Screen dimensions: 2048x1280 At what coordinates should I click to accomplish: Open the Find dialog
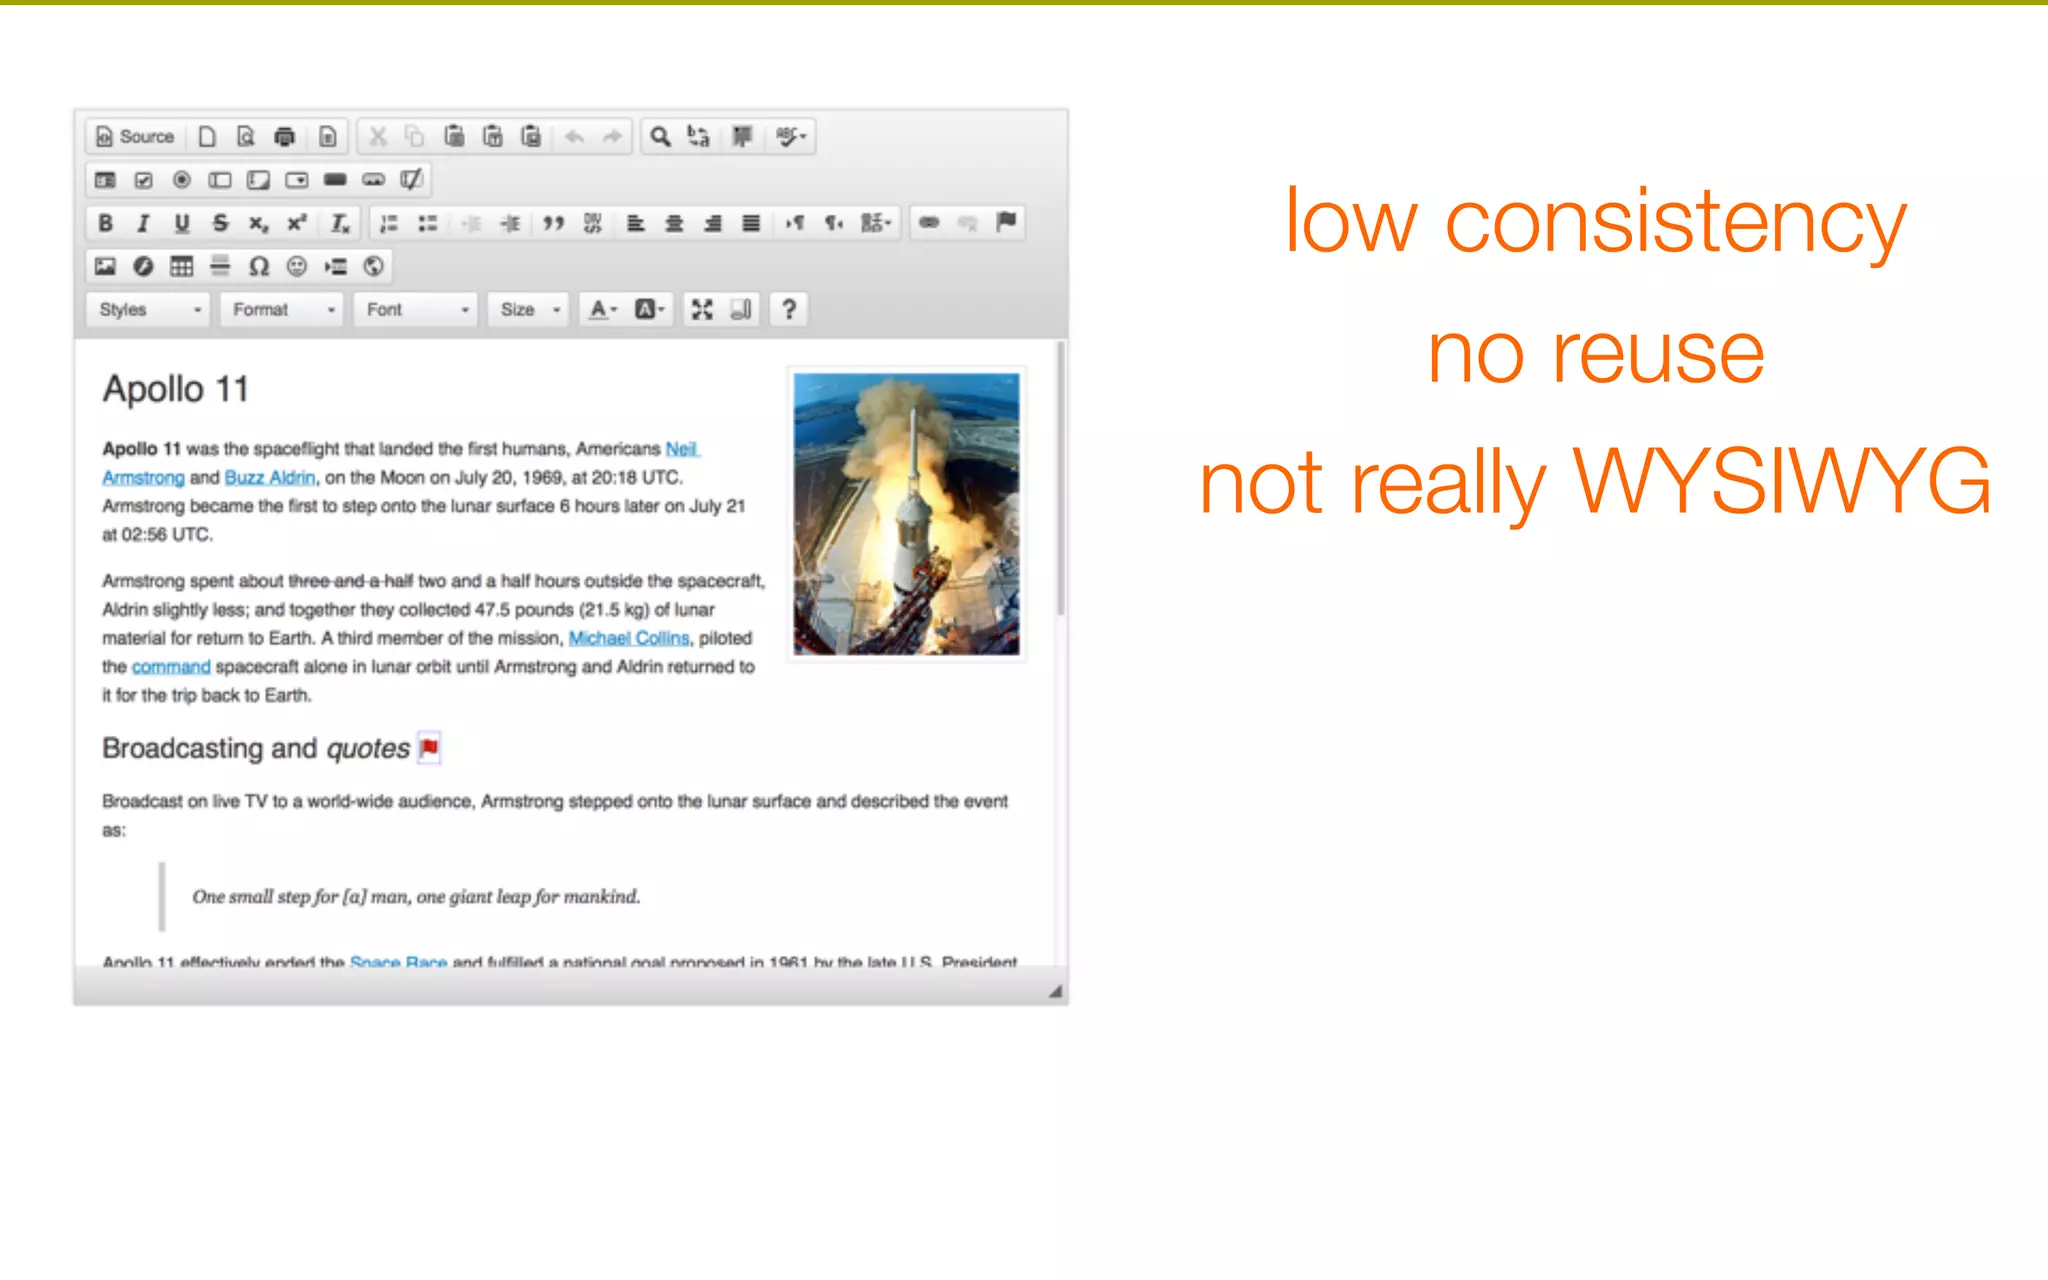660,136
